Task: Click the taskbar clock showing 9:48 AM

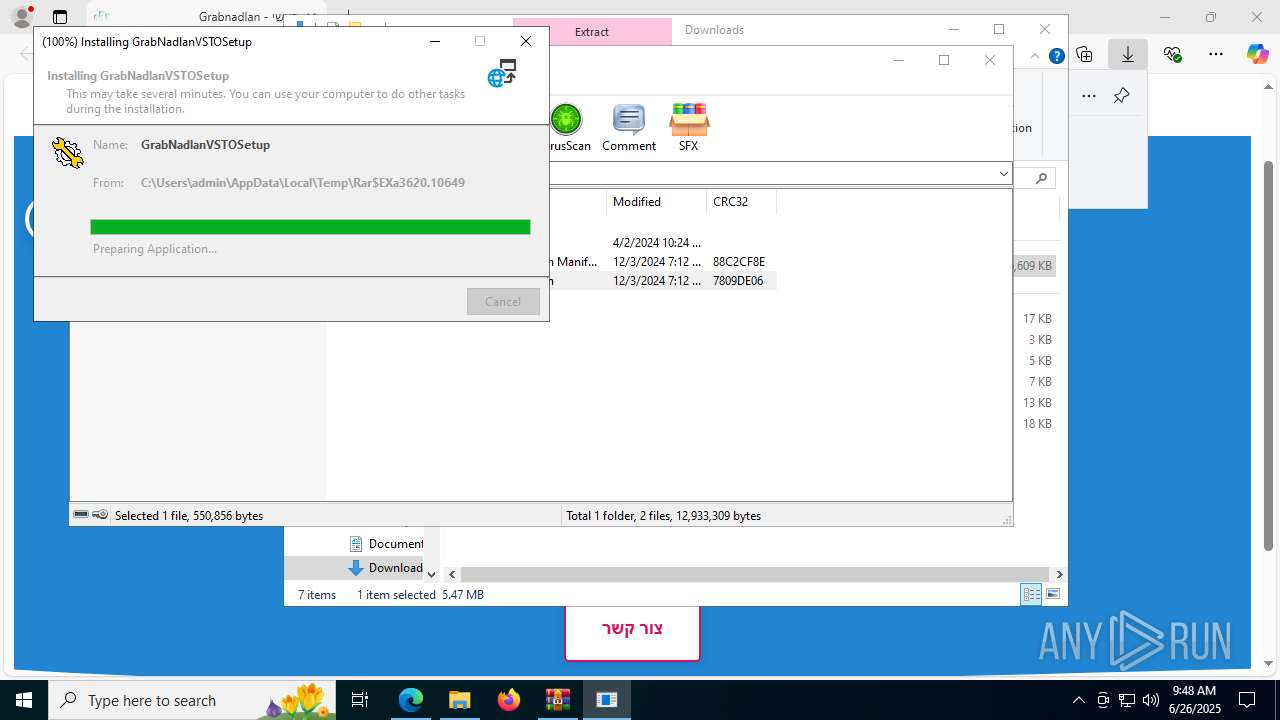Action: [x=1194, y=700]
